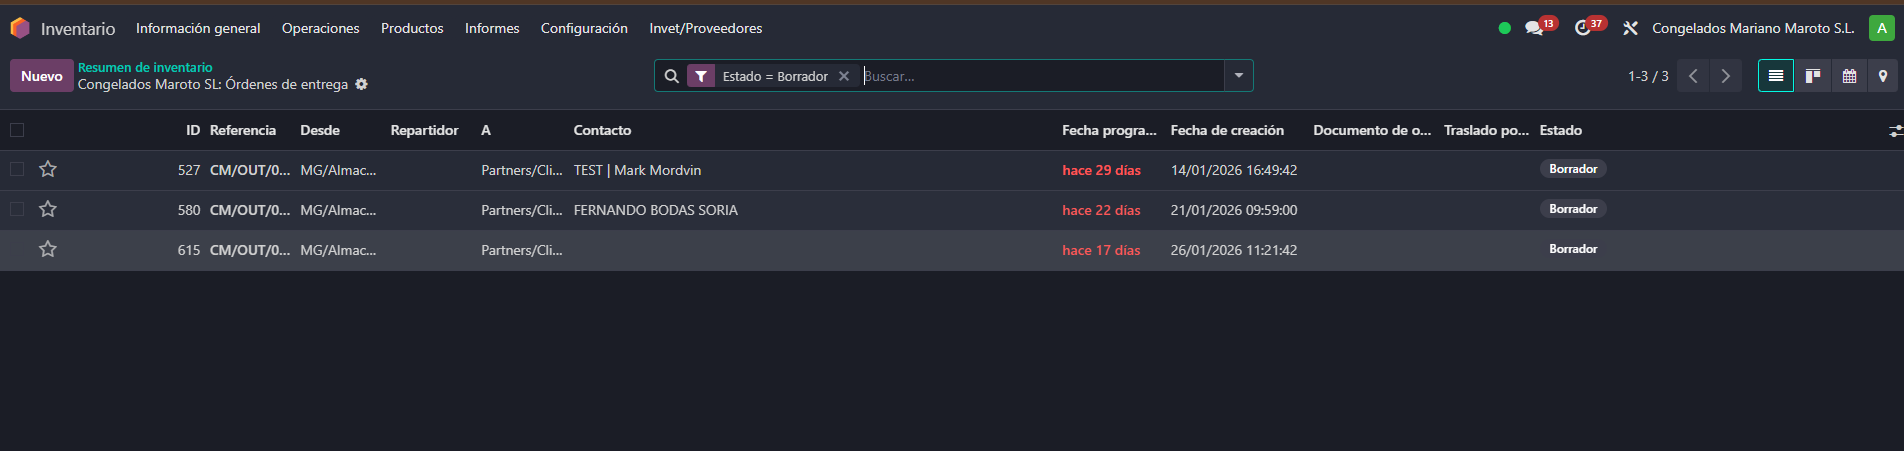This screenshot has height=451, width=1904.
Task: Remove the Estado = Borrador filter
Action: point(844,76)
